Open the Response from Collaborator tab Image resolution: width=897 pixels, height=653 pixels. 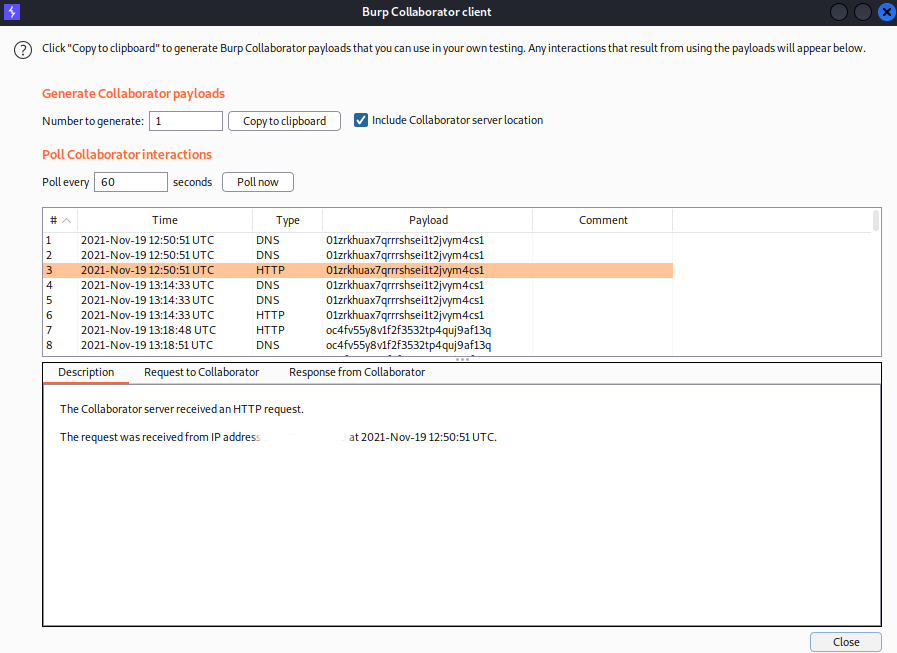[x=354, y=371]
